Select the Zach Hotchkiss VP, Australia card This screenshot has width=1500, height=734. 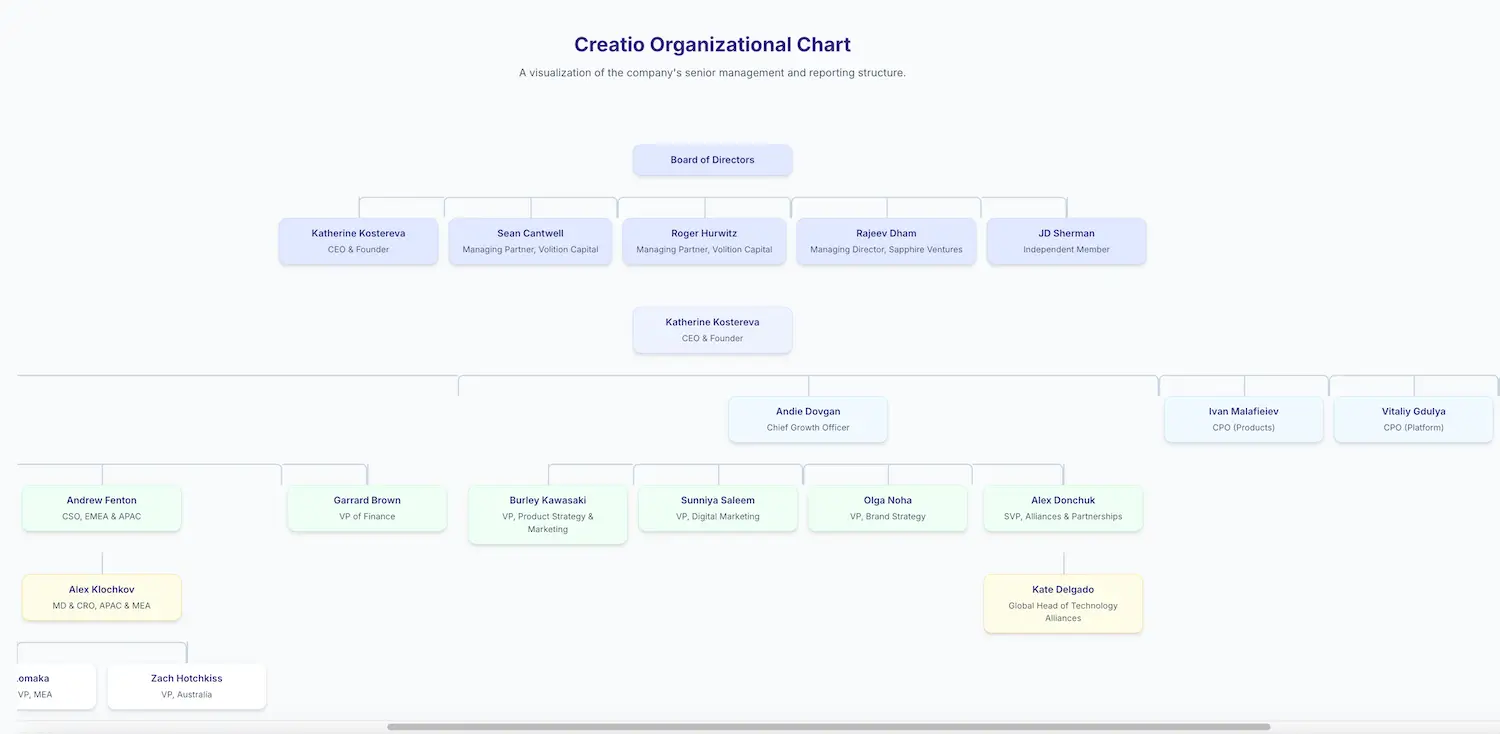(x=187, y=686)
